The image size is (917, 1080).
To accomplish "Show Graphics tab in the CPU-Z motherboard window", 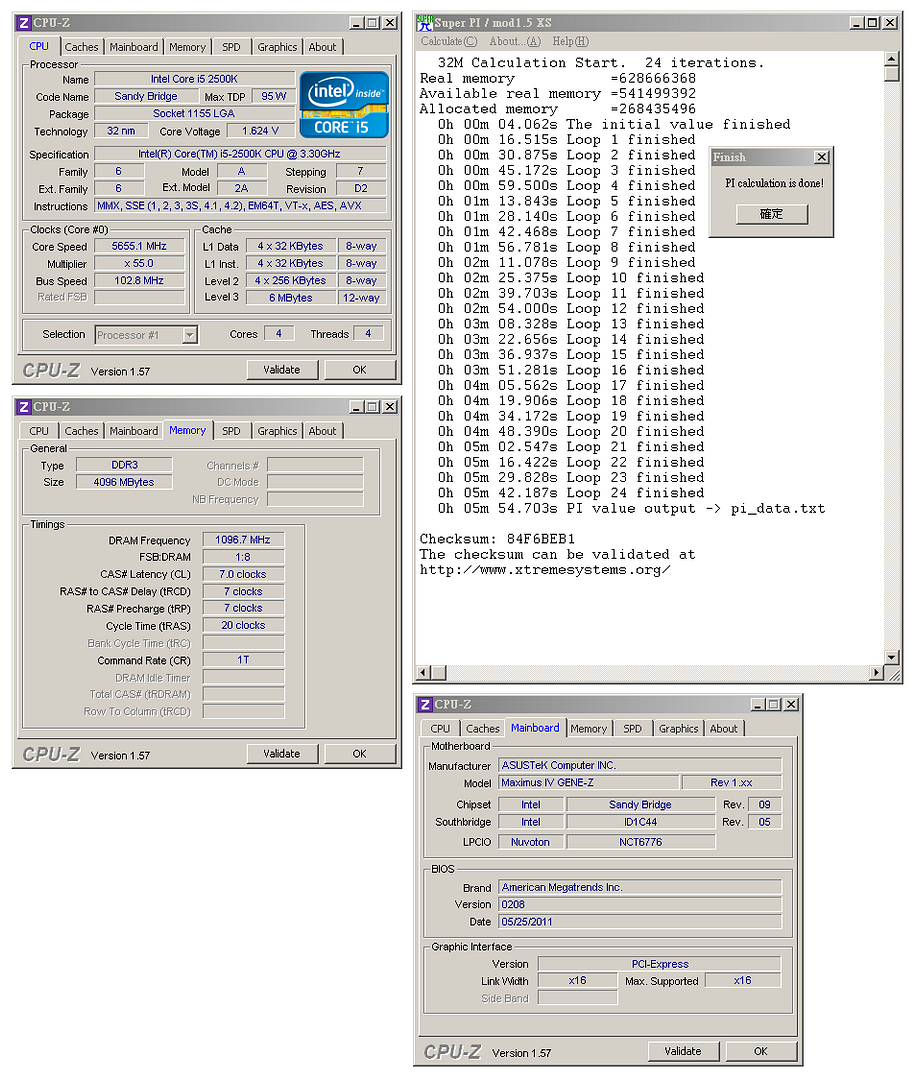I will (x=679, y=729).
